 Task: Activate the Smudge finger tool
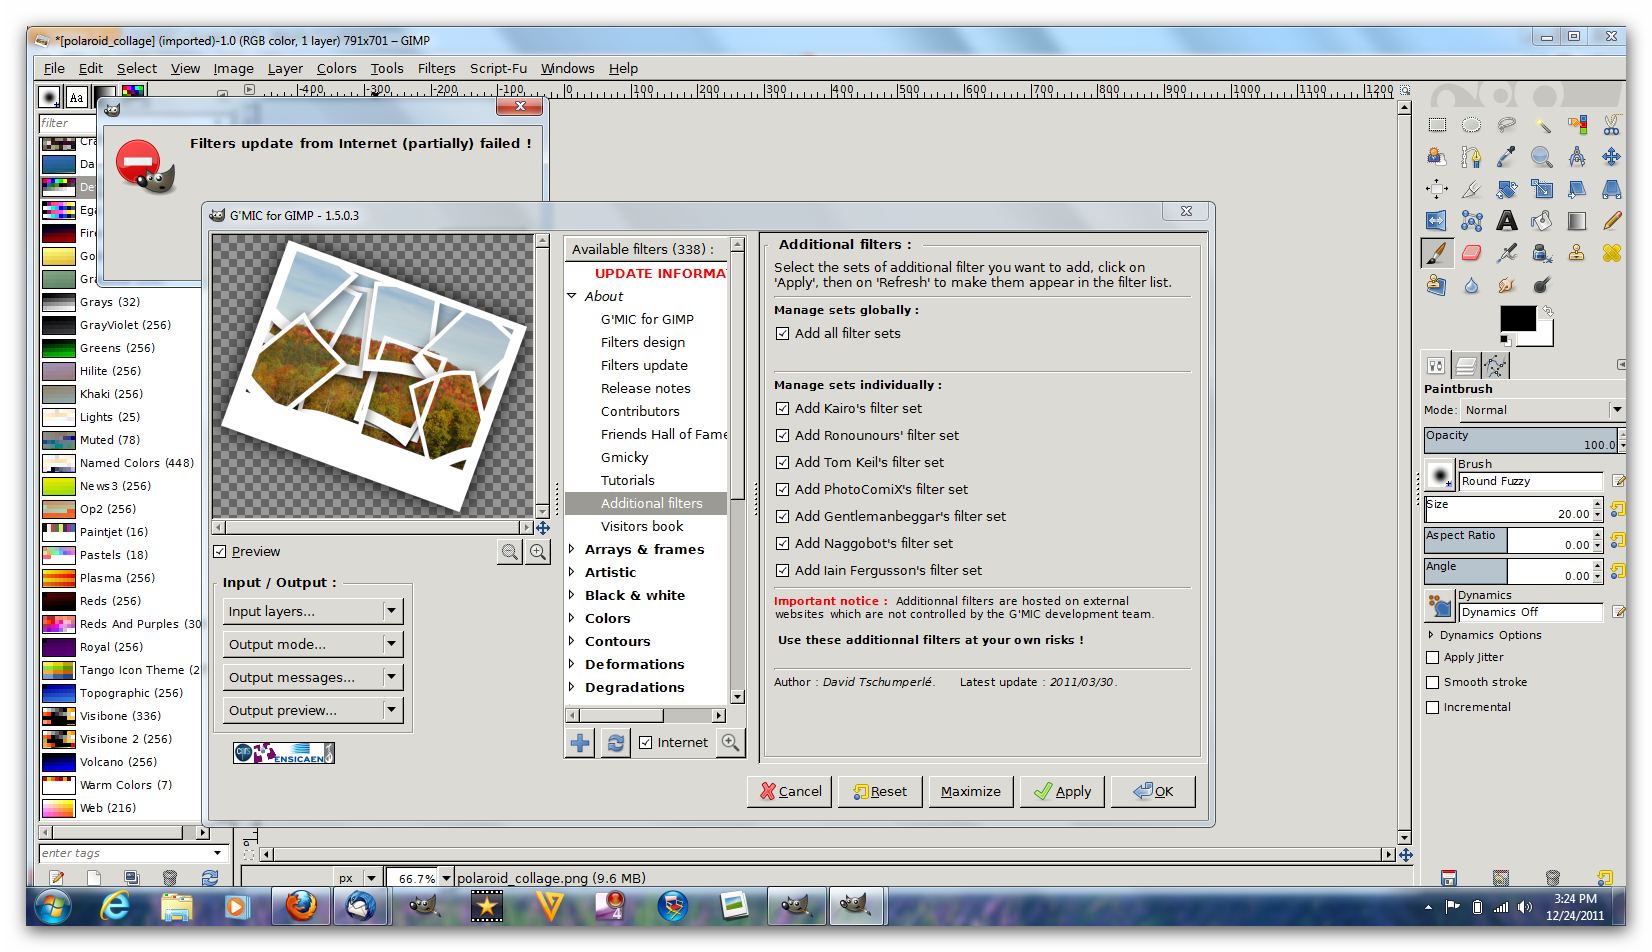1506,285
